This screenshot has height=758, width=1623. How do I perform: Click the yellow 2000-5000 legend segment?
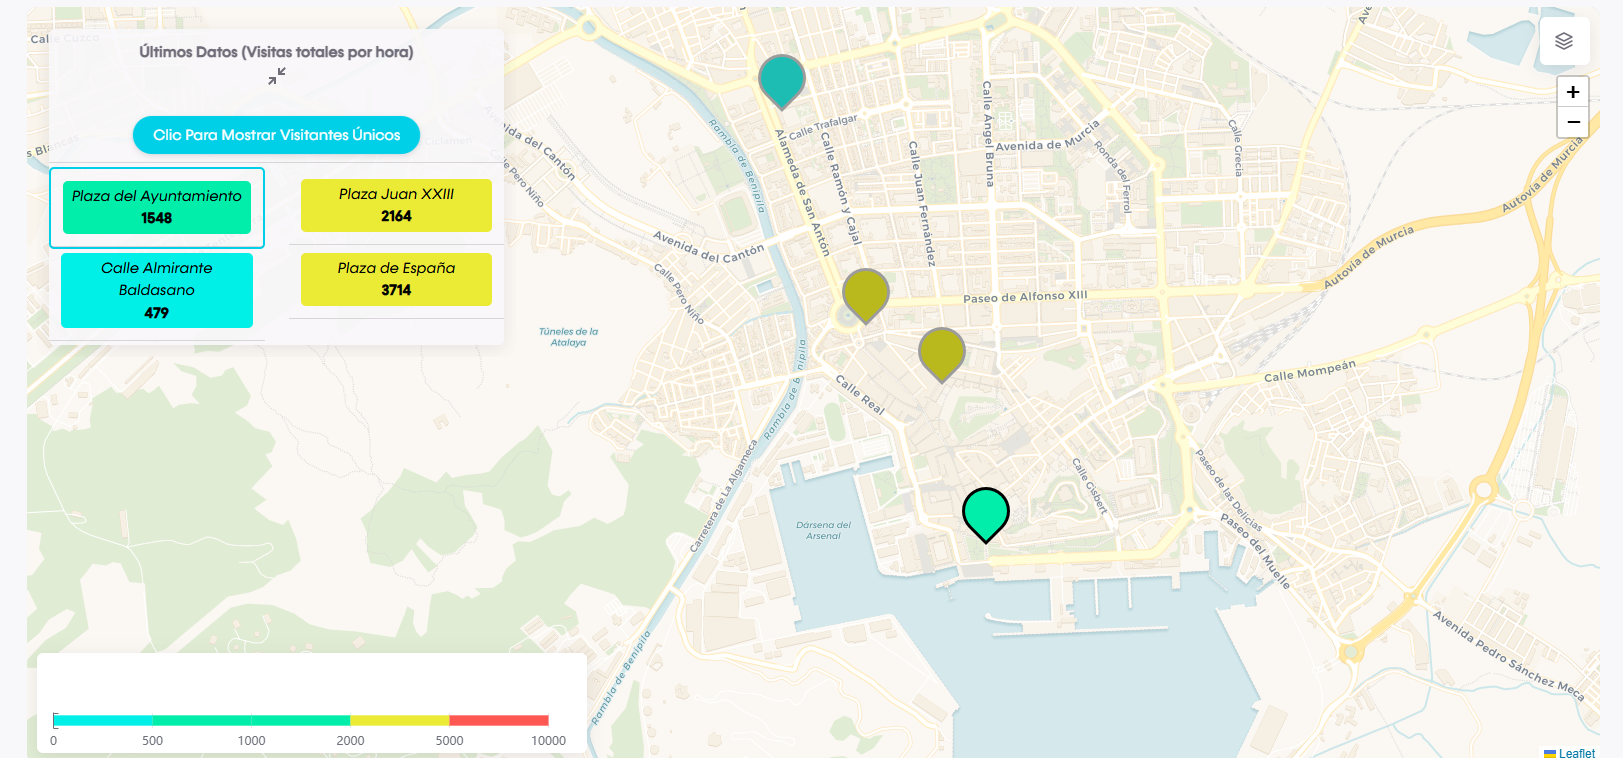click(400, 720)
